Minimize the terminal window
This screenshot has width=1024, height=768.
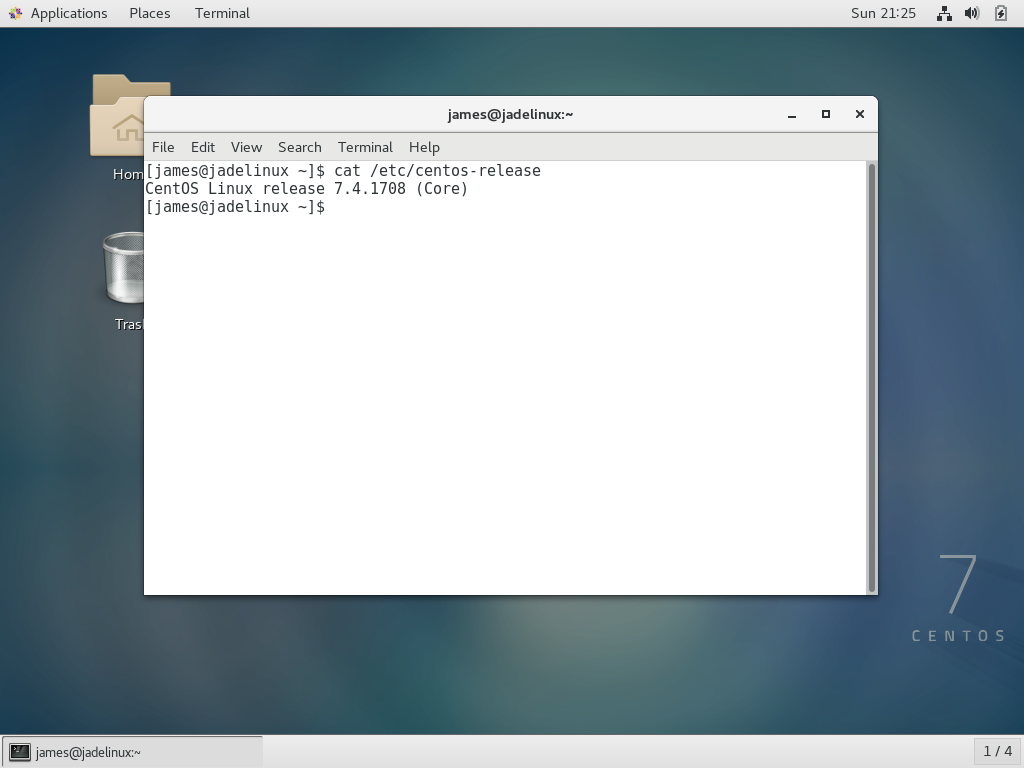coord(792,114)
